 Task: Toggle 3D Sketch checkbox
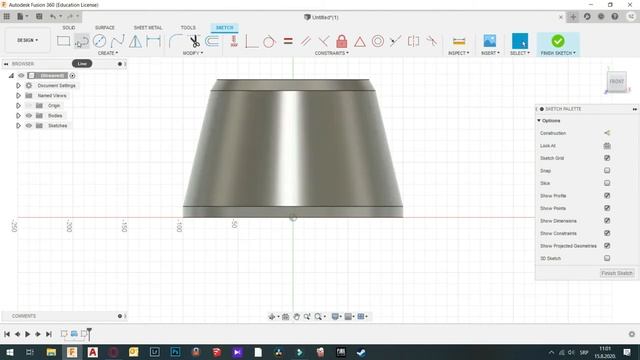point(607,258)
